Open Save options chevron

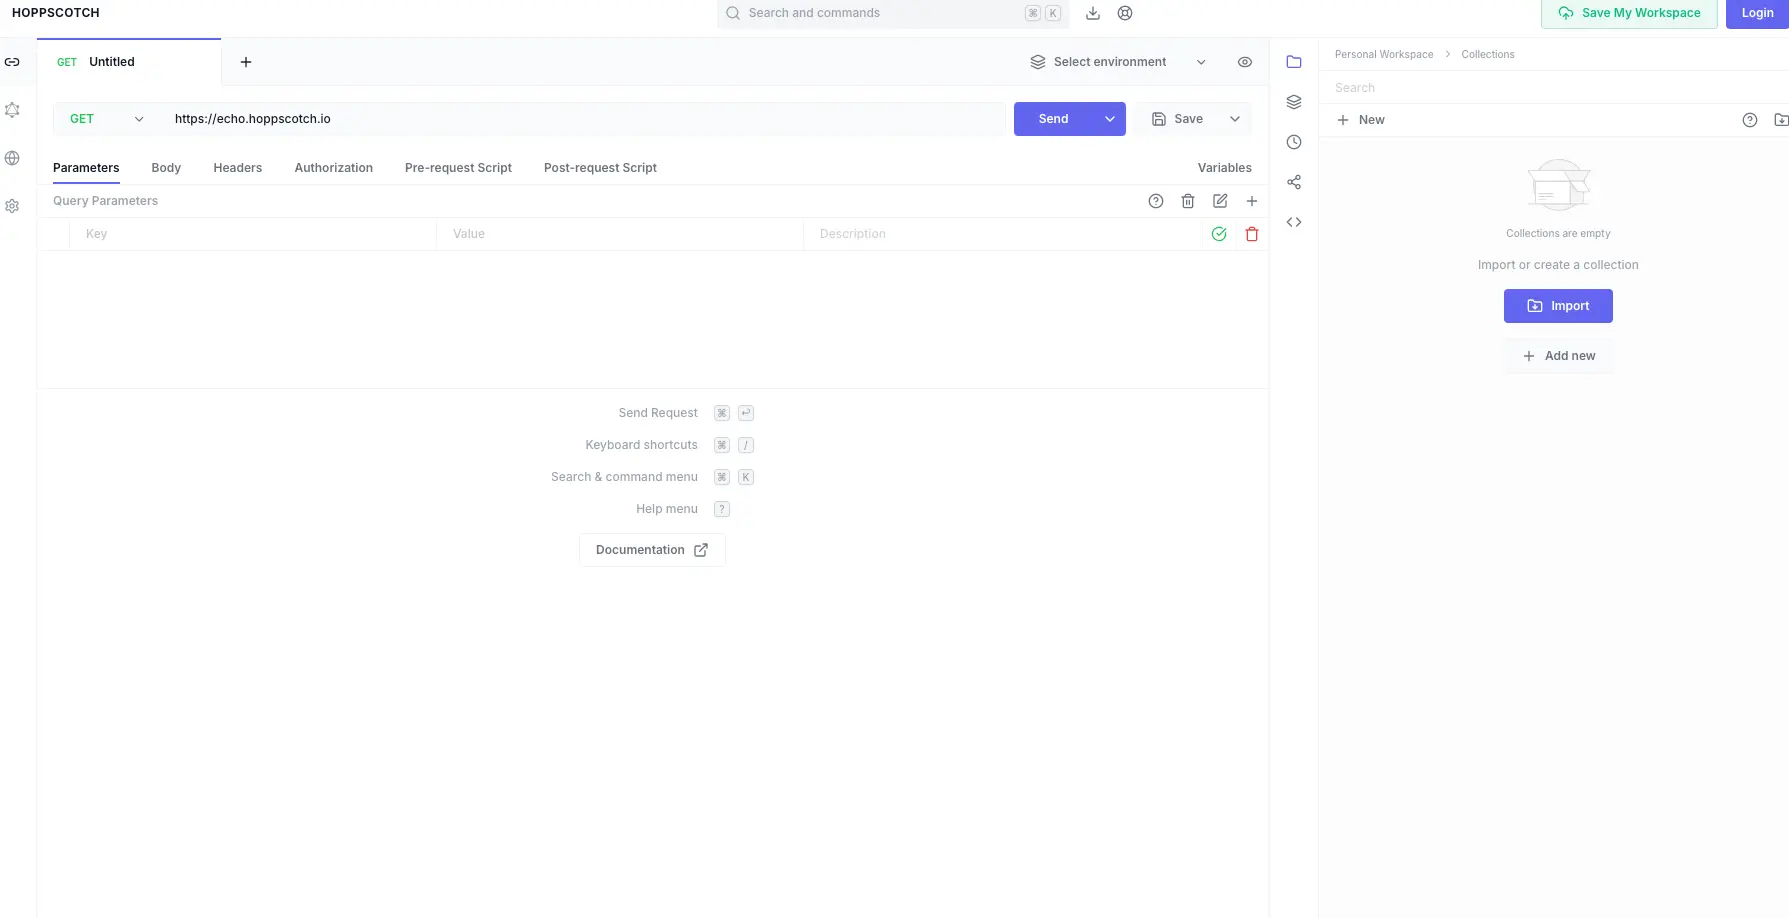point(1235,119)
